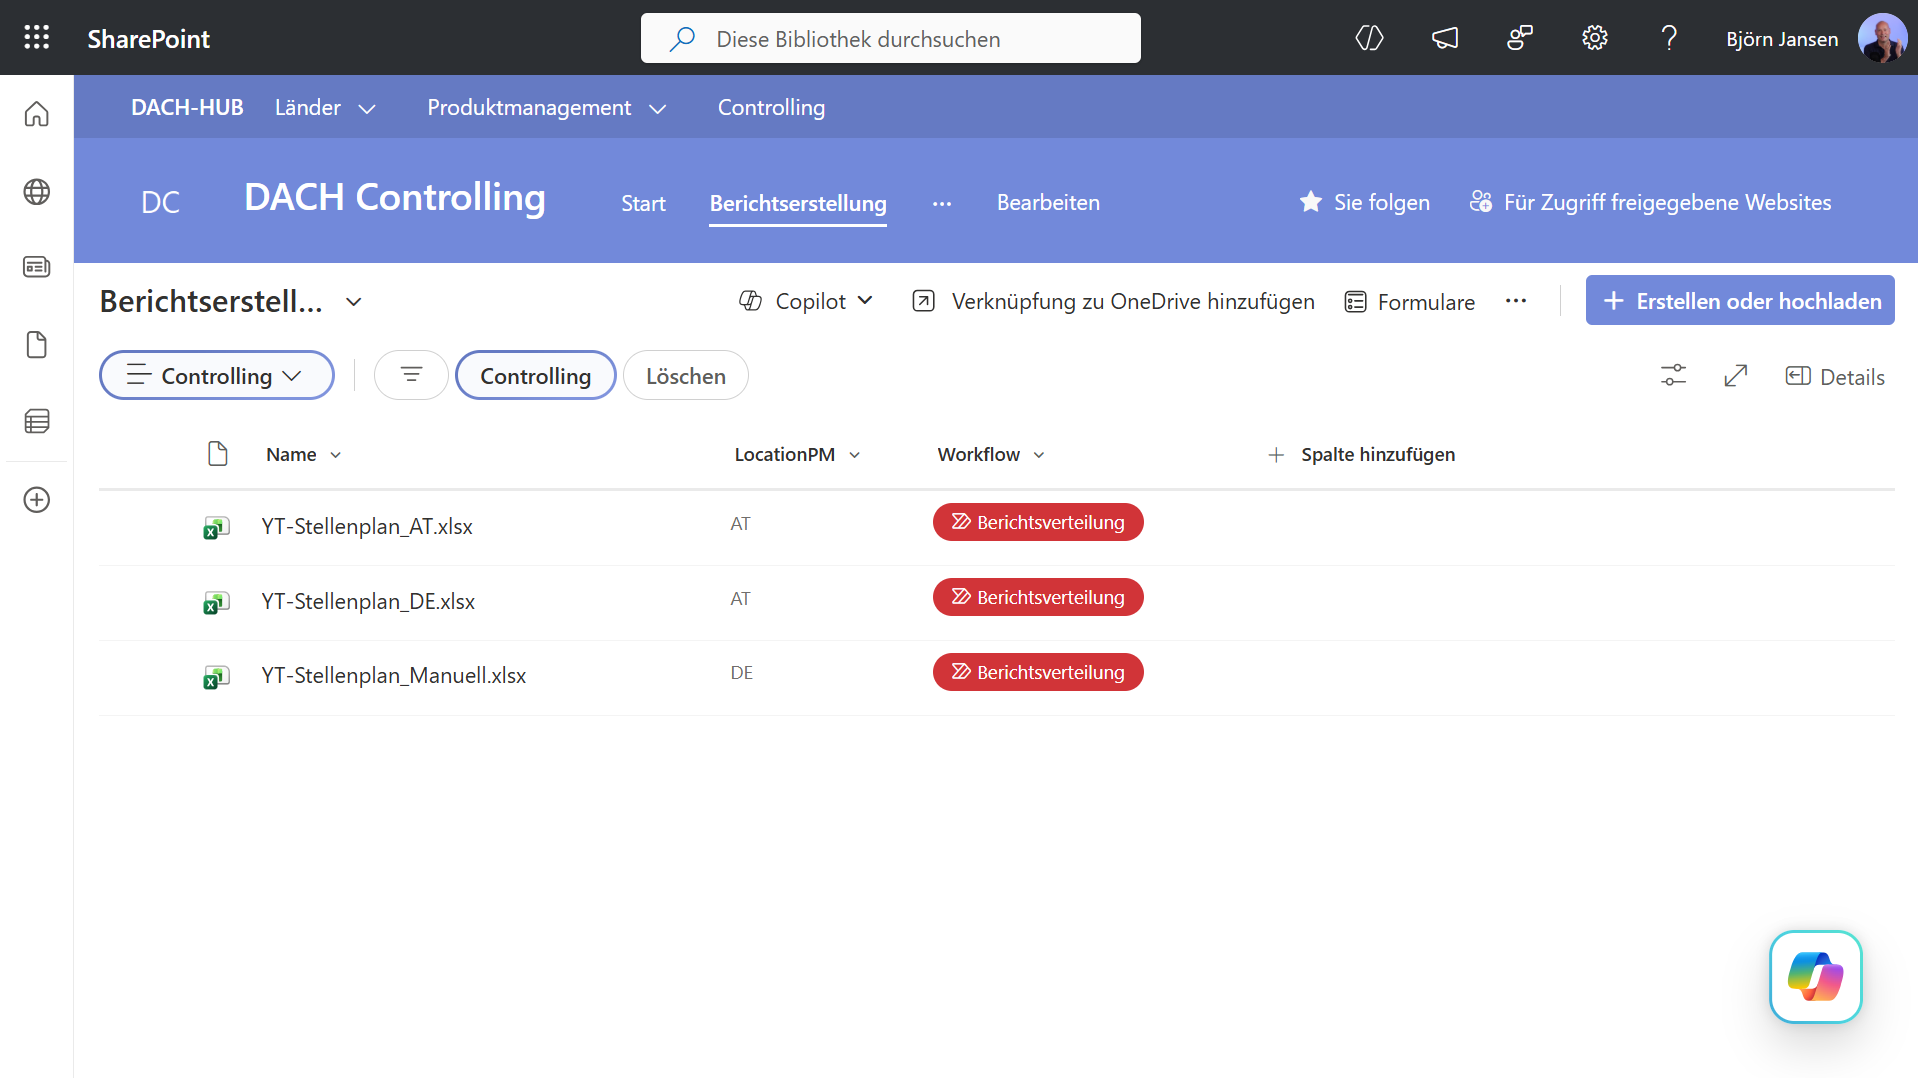Open file YT-Stellenplan_Manuell.xlsx

pyautogui.click(x=393, y=675)
